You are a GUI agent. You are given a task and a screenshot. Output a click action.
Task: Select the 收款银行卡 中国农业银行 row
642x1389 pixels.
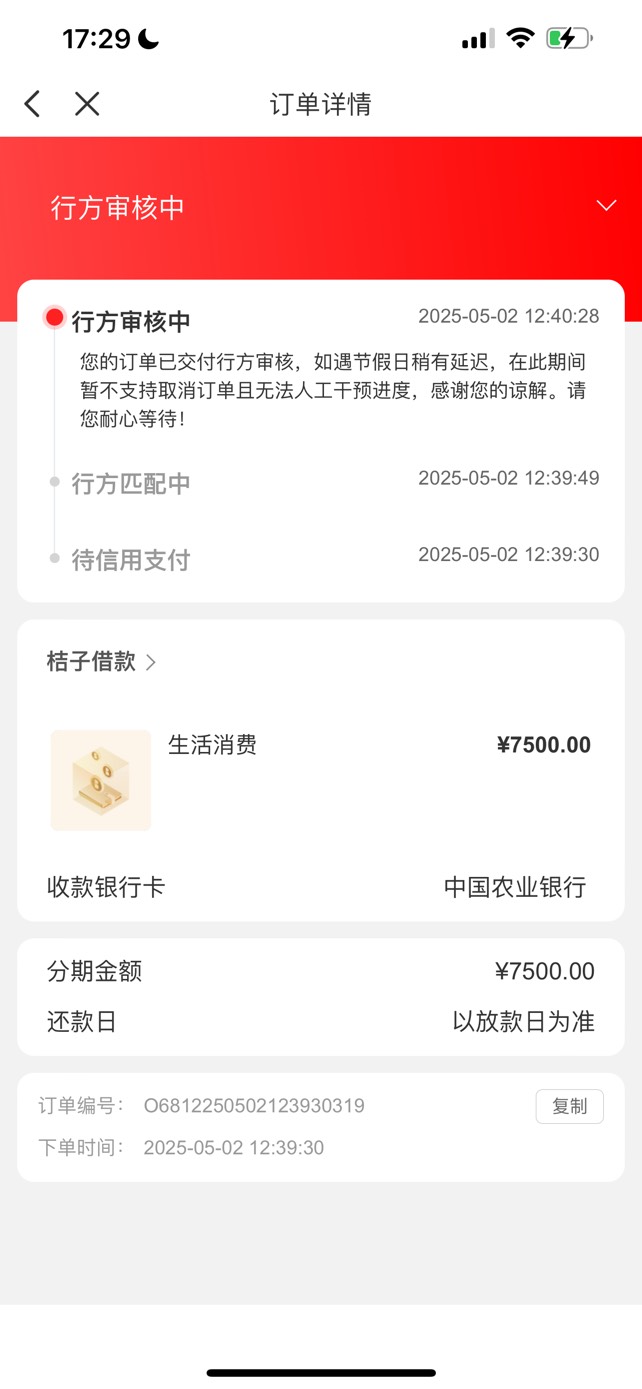[x=321, y=887]
